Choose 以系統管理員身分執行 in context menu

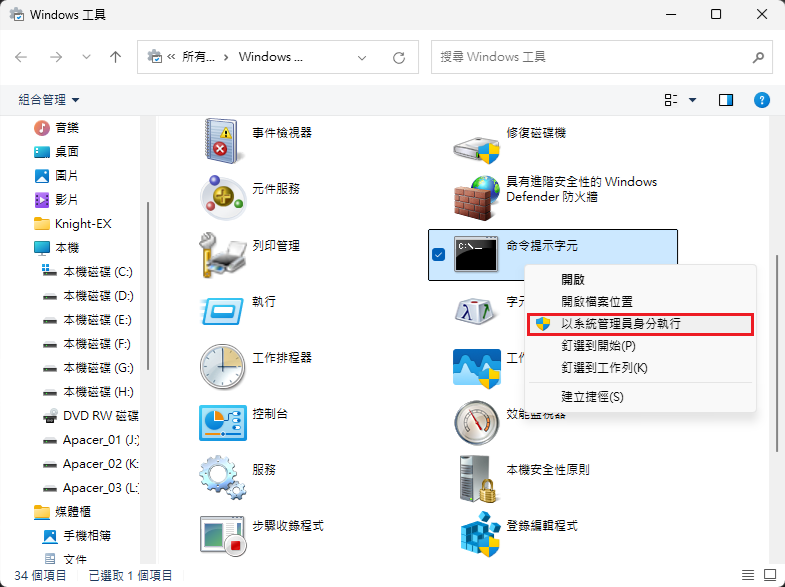coord(640,324)
